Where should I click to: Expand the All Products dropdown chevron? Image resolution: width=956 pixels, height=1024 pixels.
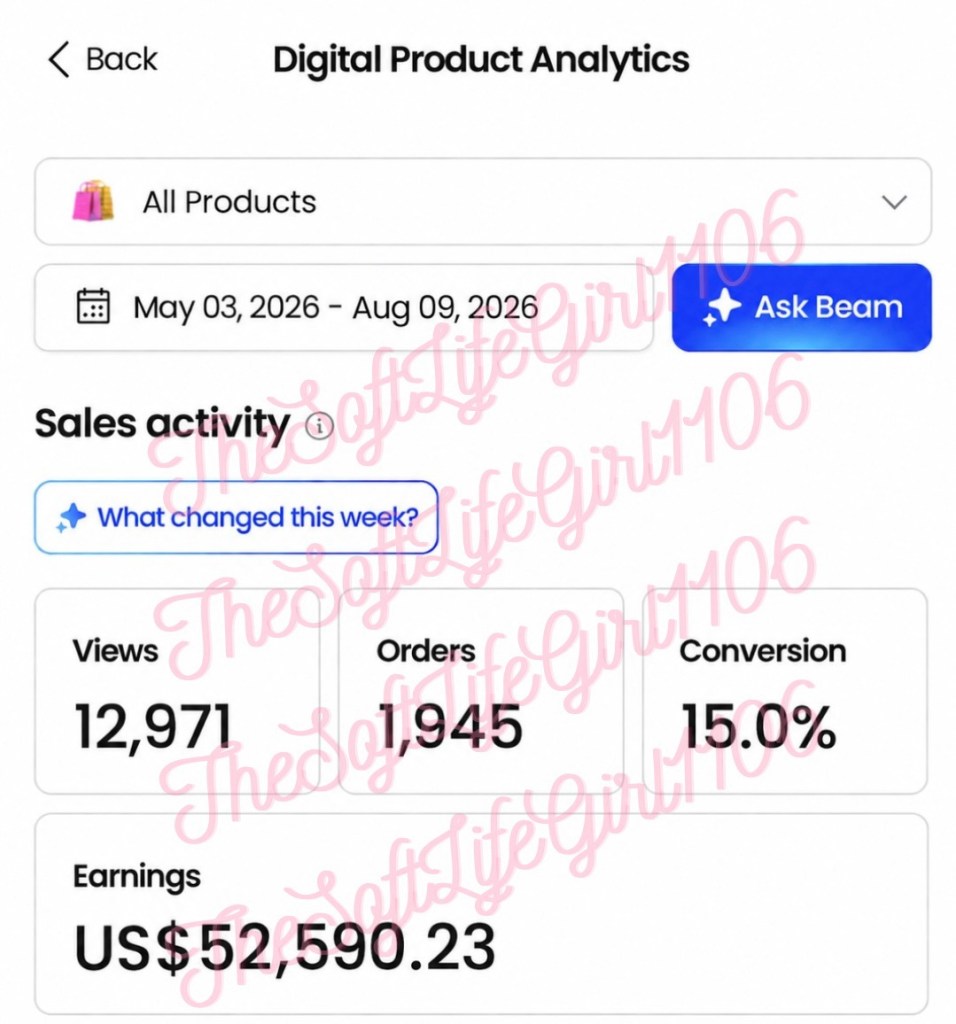tap(894, 202)
